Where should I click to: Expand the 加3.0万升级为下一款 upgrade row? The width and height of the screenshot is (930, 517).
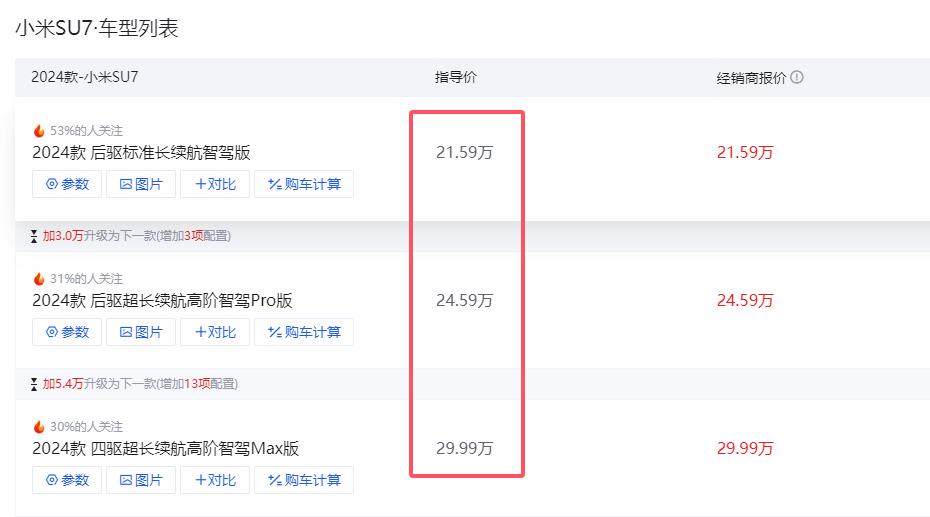[x=131, y=236]
